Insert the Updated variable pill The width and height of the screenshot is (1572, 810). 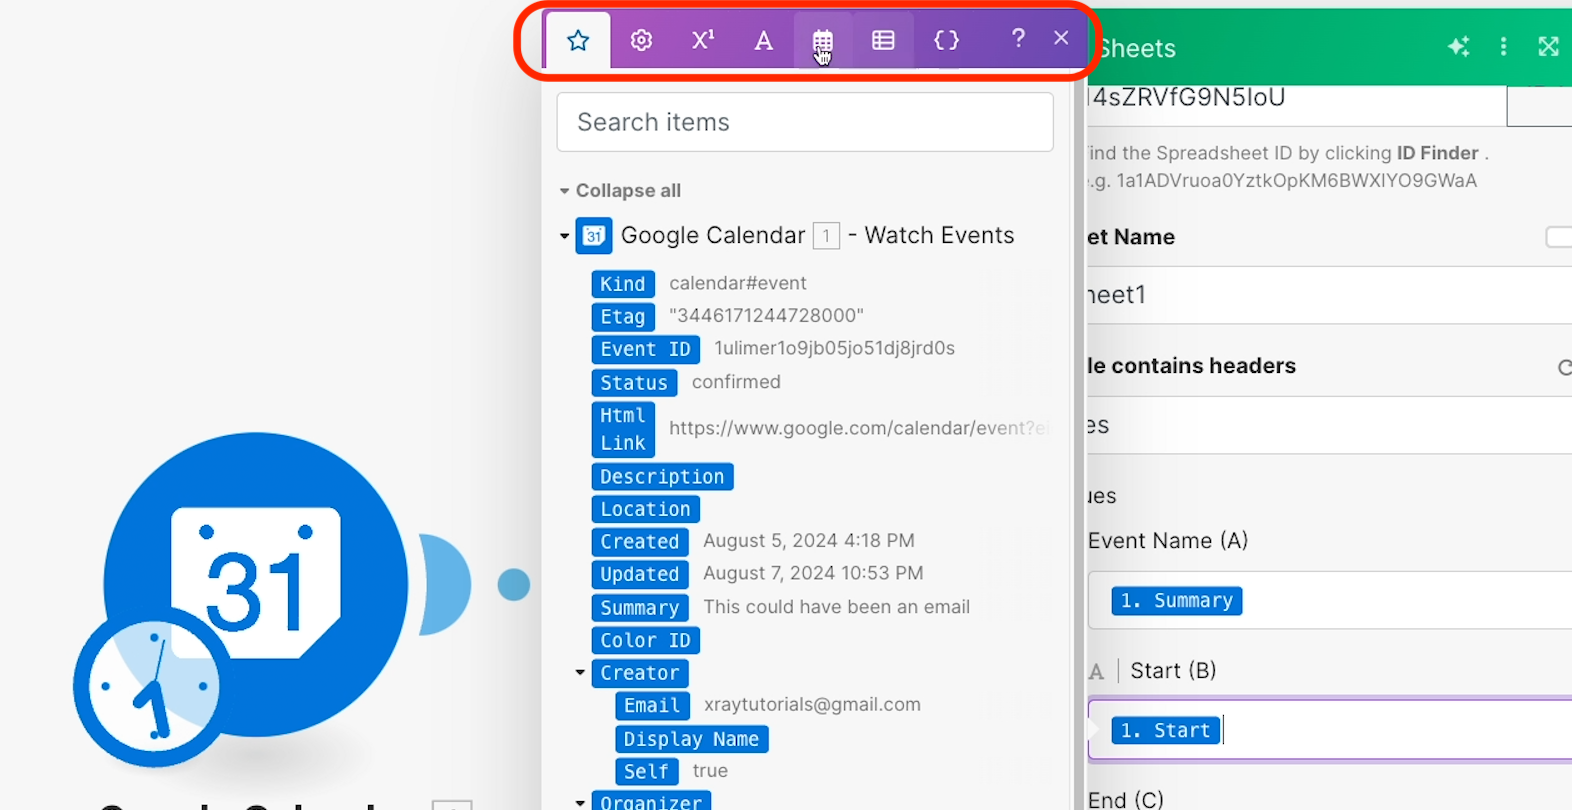[640, 574]
